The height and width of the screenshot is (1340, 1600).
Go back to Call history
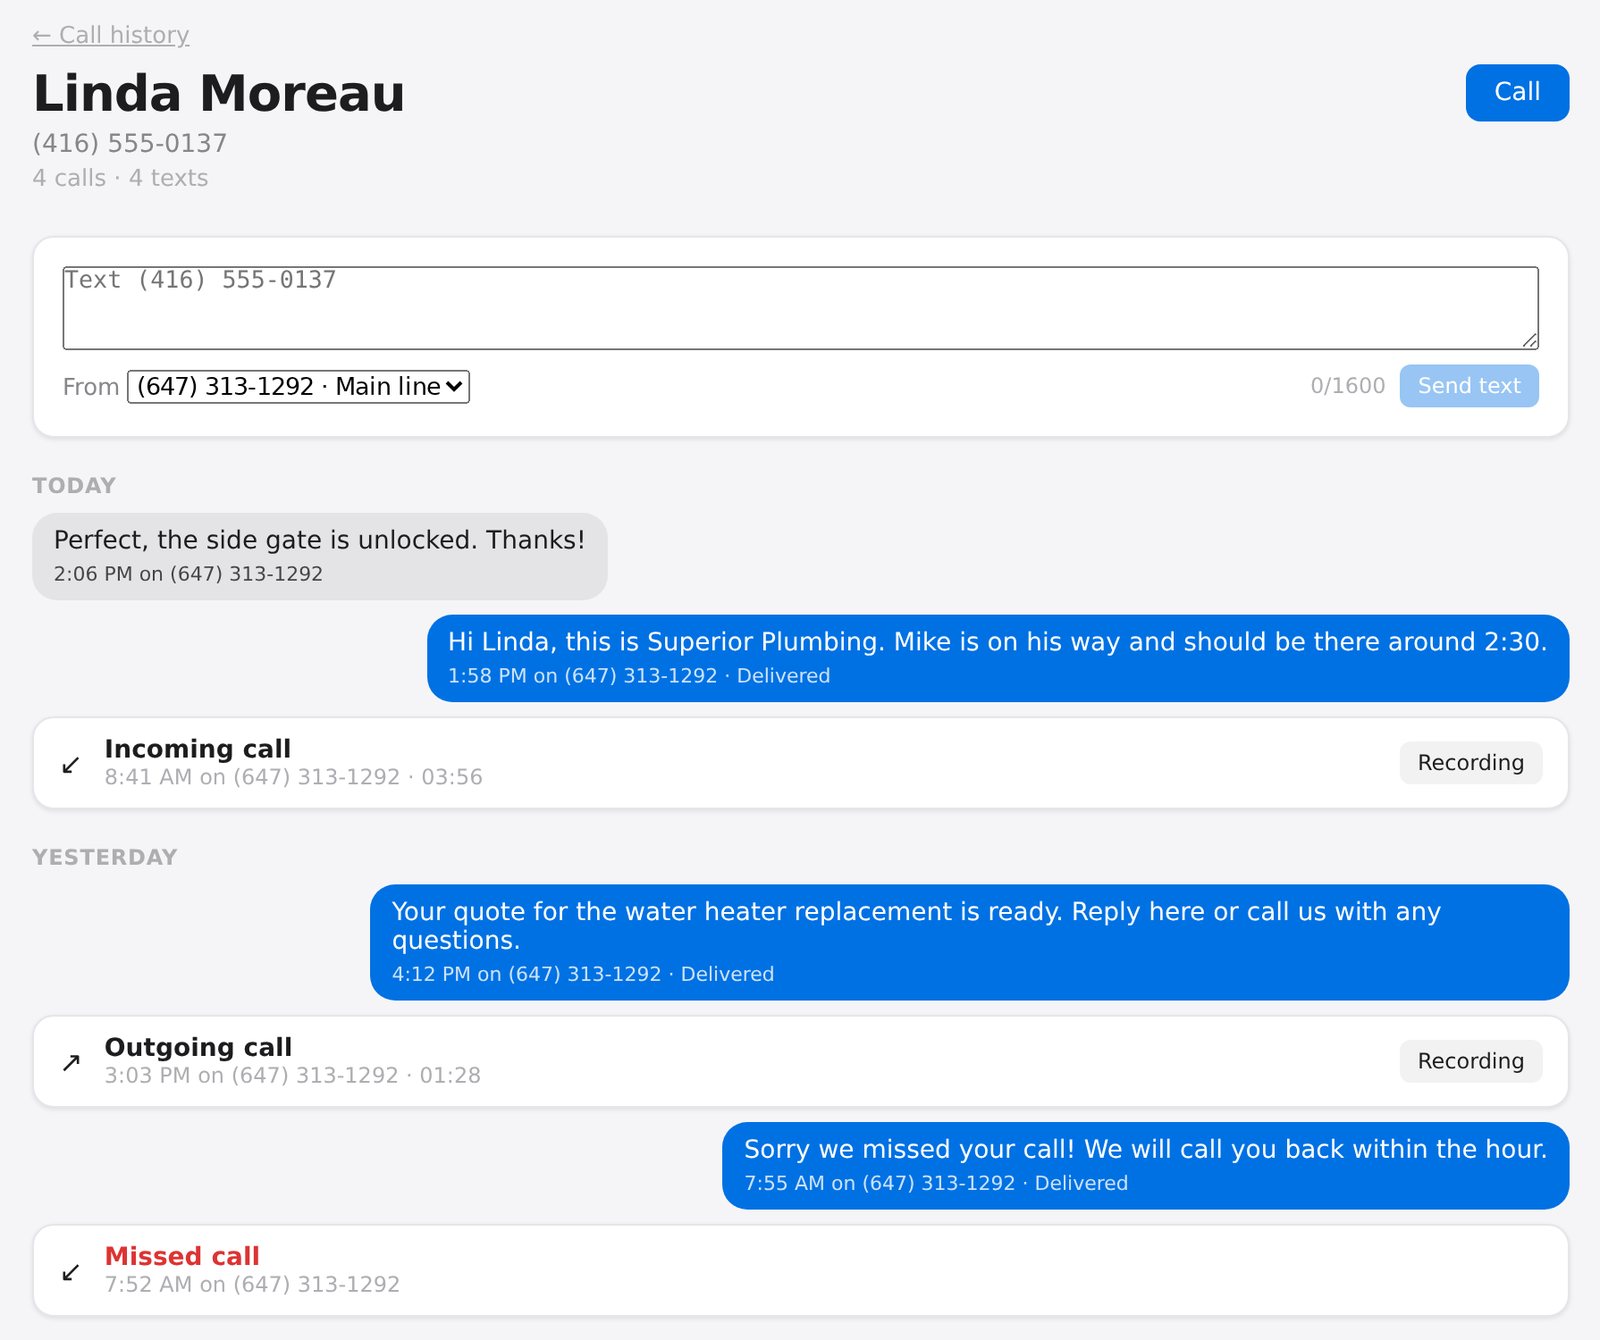click(111, 35)
